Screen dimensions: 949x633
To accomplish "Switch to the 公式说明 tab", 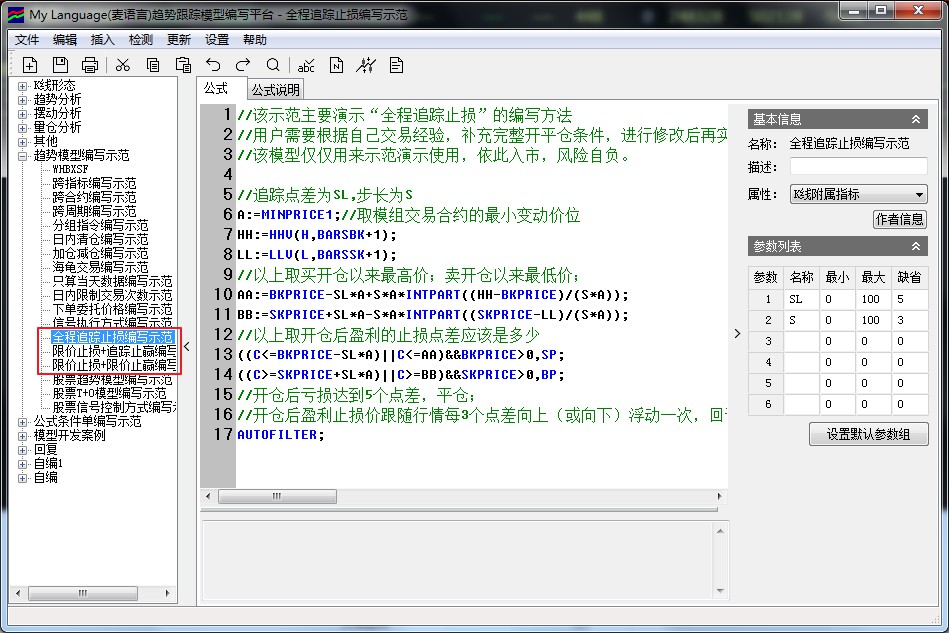I will [275, 90].
